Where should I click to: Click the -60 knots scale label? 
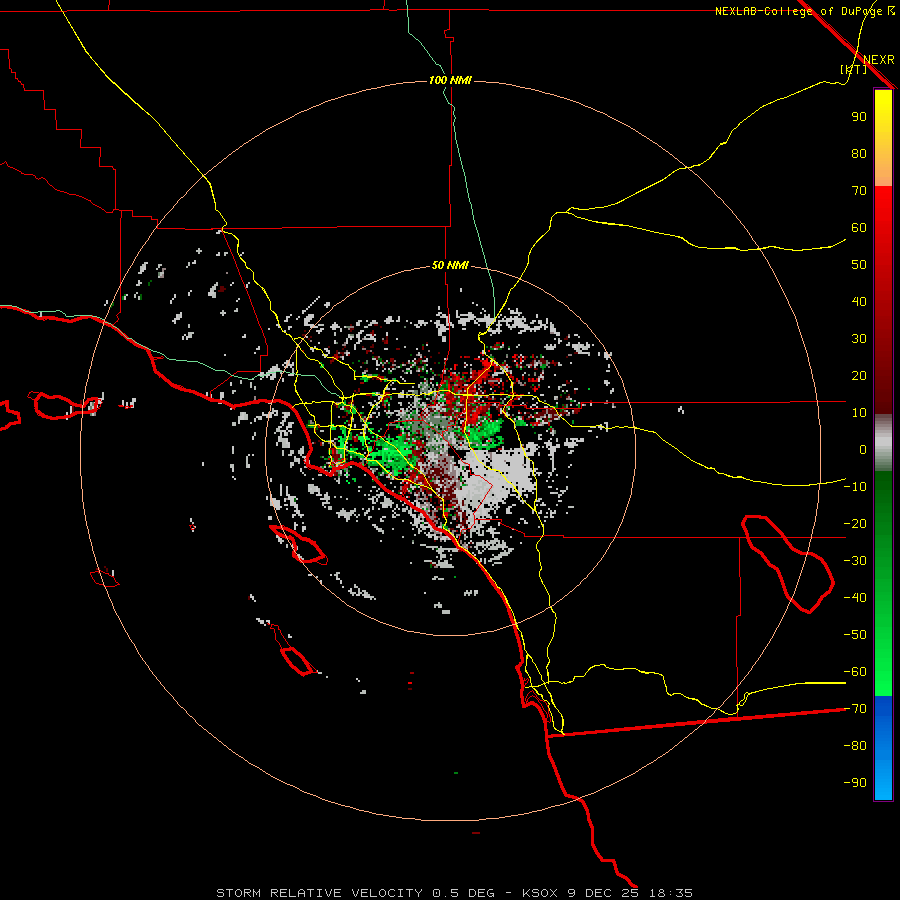tap(855, 672)
